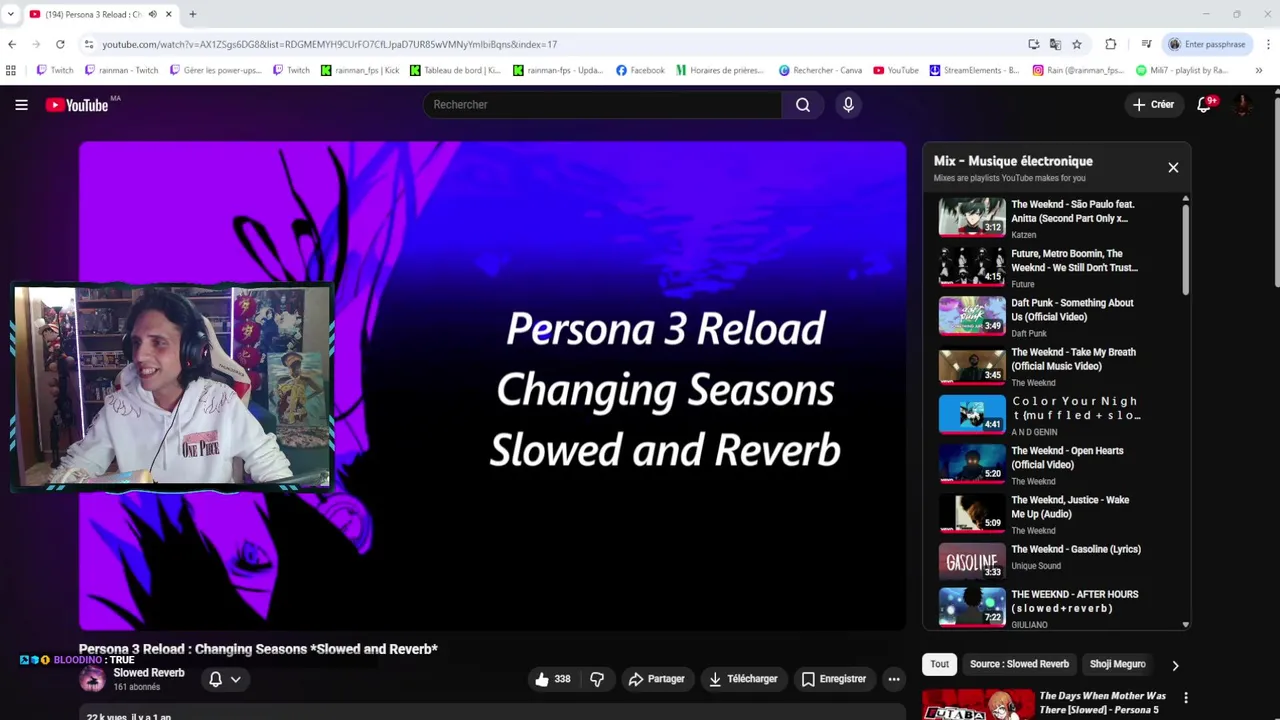Click the Partager share button

(x=656, y=679)
